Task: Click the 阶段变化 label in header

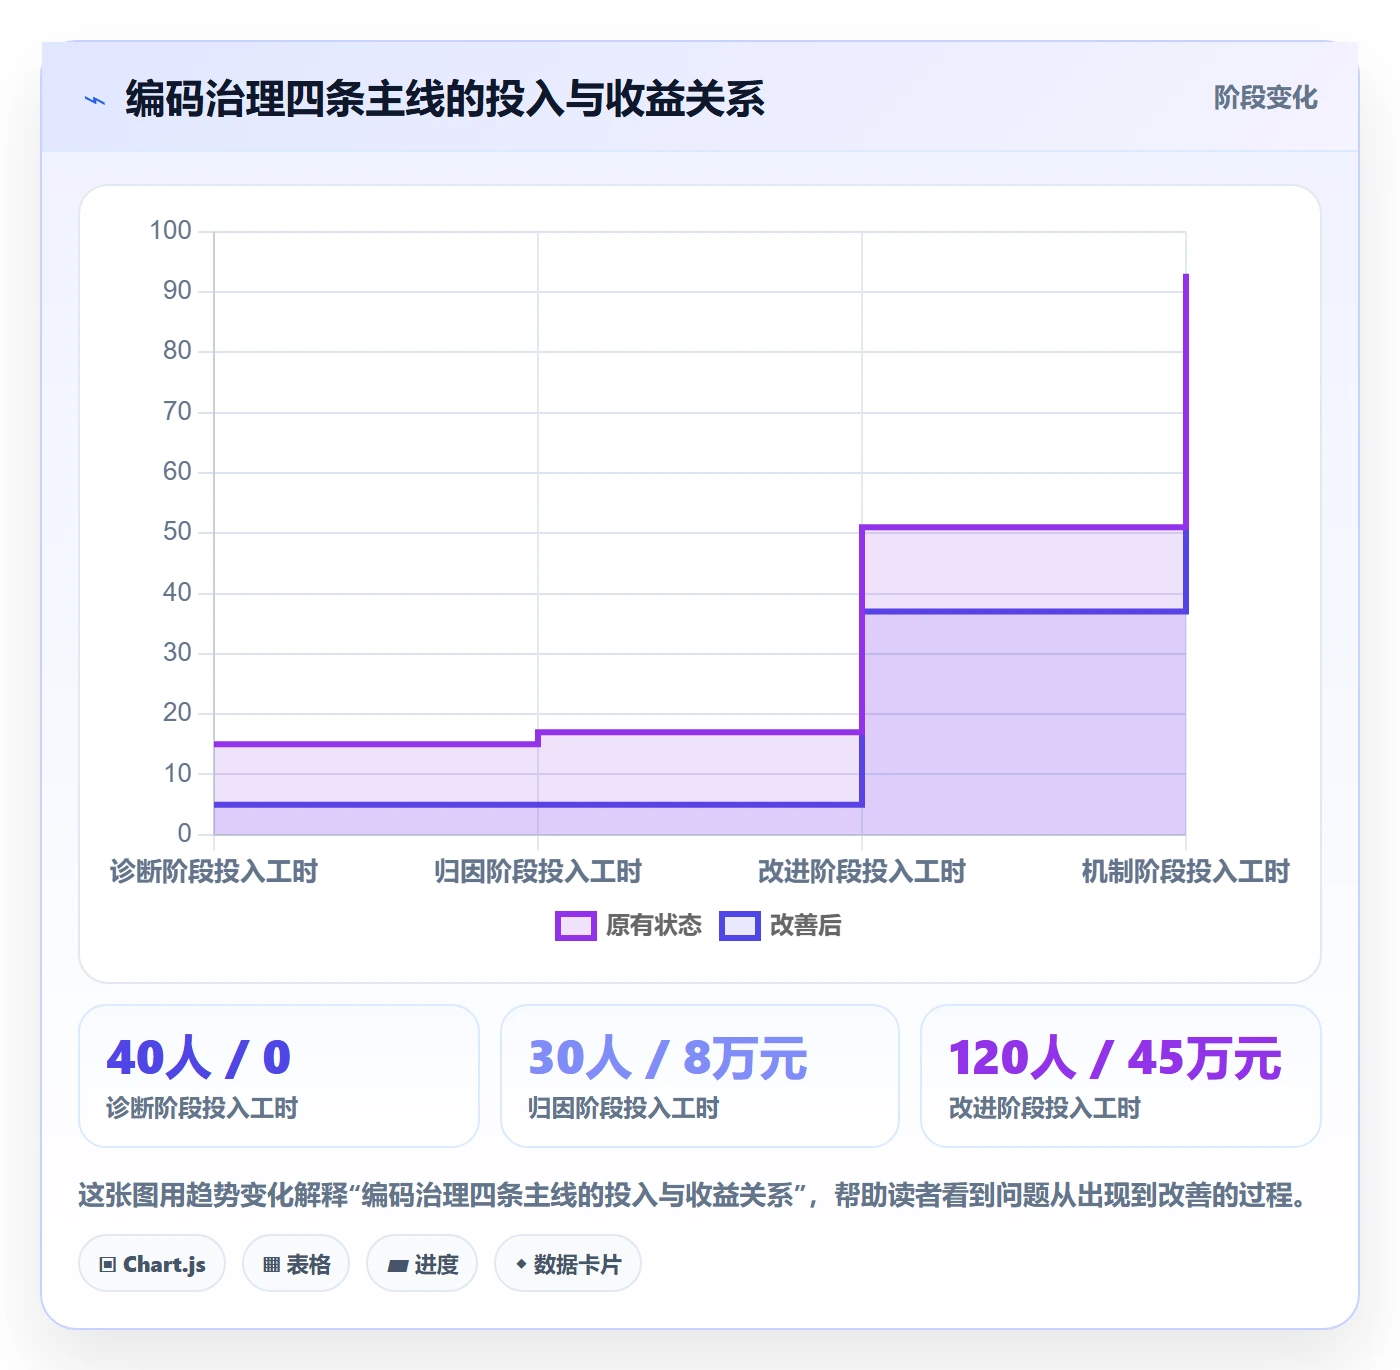Action: (1265, 98)
